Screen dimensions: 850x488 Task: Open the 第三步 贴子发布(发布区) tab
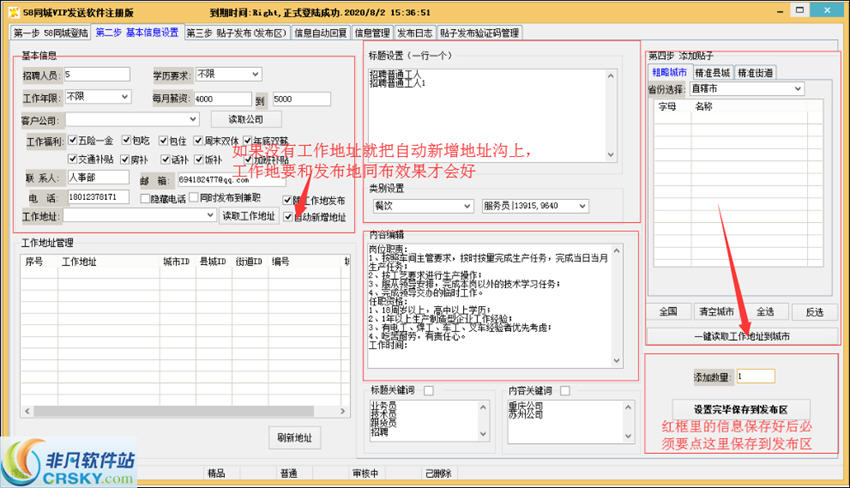tap(237, 33)
